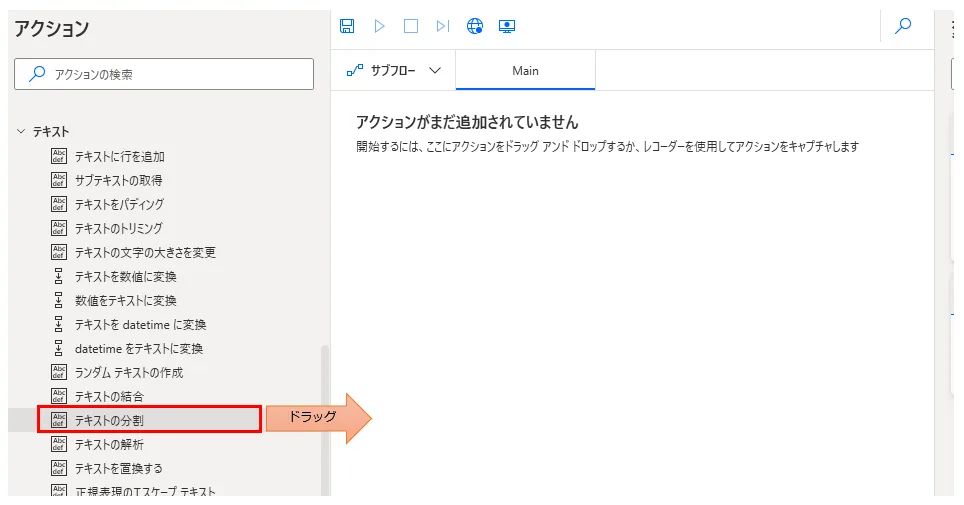This screenshot has width=964, height=505.
Task: Click the Save flow icon
Action: 347,26
